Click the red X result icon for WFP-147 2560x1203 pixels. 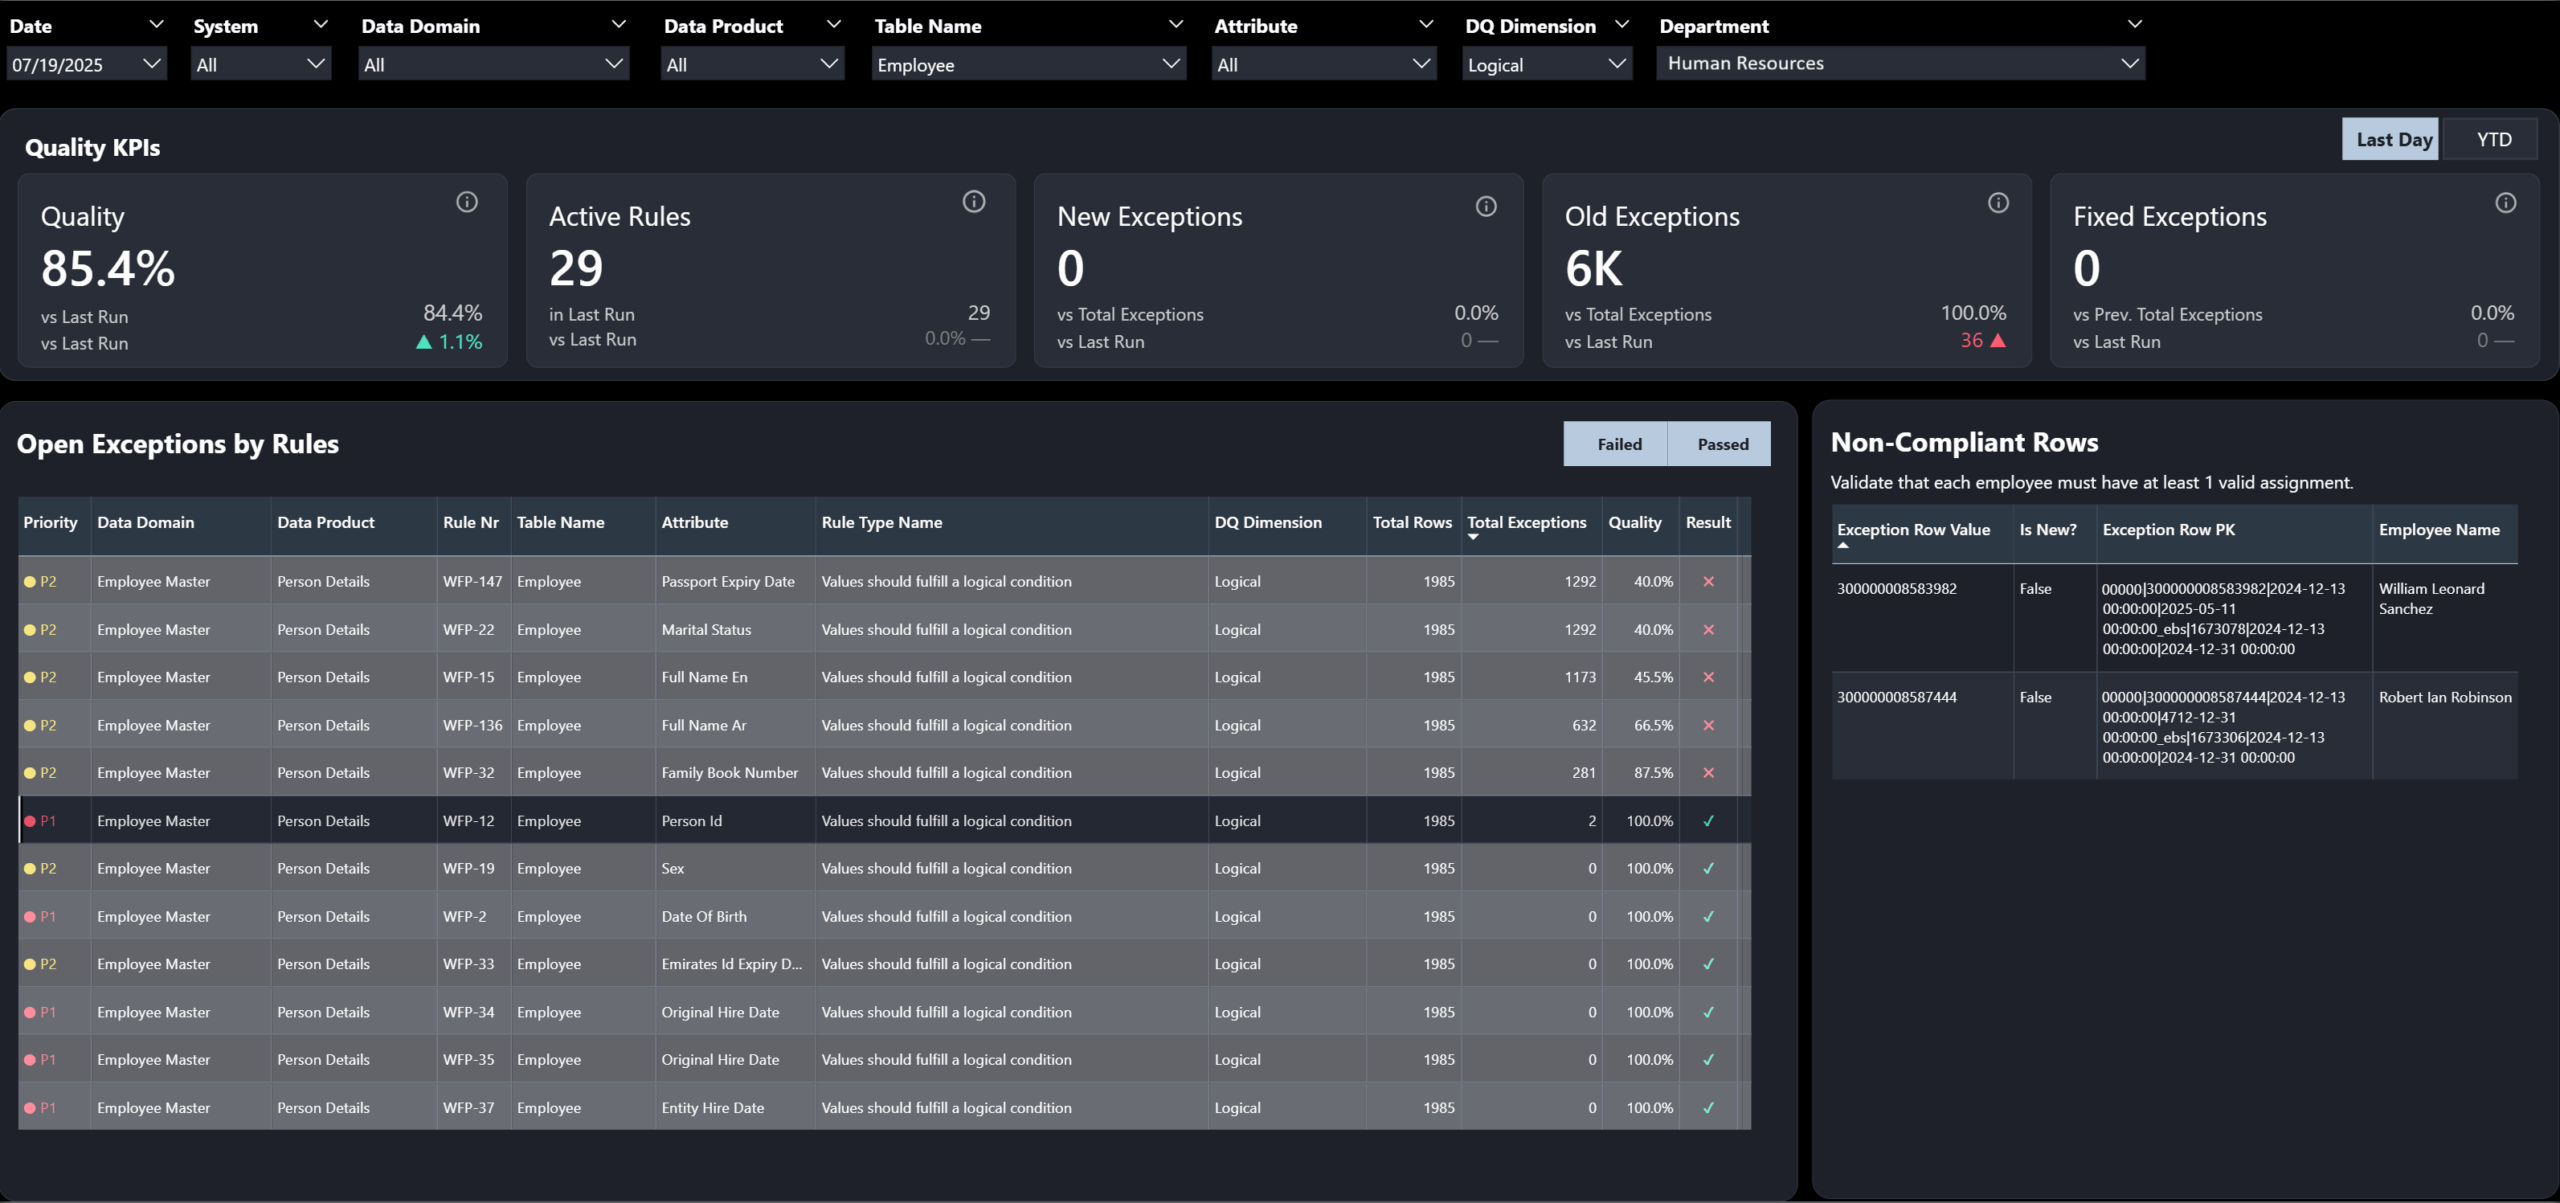pyautogui.click(x=1709, y=581)
